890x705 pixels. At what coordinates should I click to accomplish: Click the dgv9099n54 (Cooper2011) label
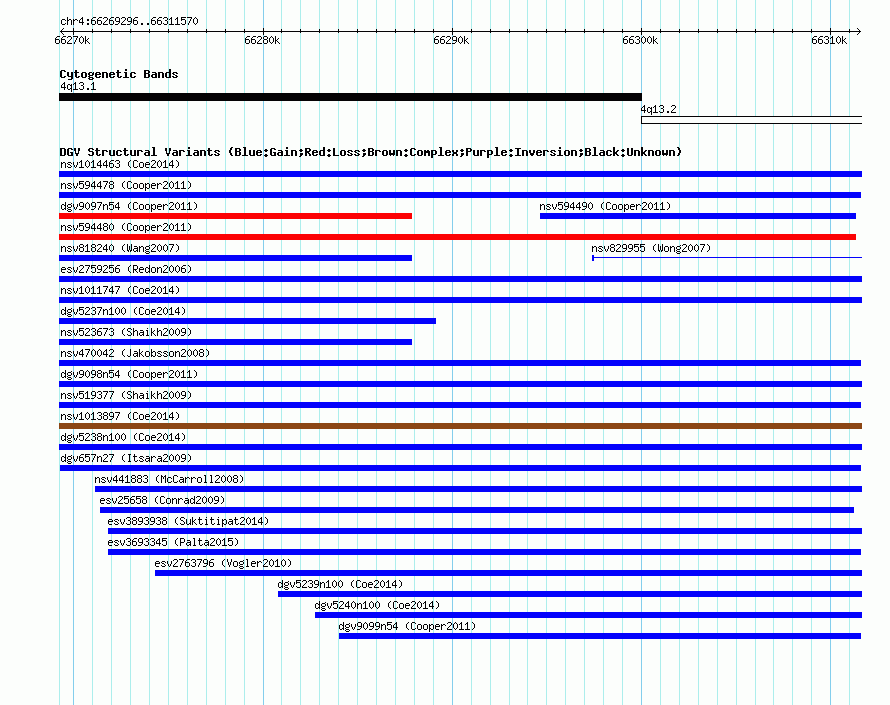[x=407, y=626]
